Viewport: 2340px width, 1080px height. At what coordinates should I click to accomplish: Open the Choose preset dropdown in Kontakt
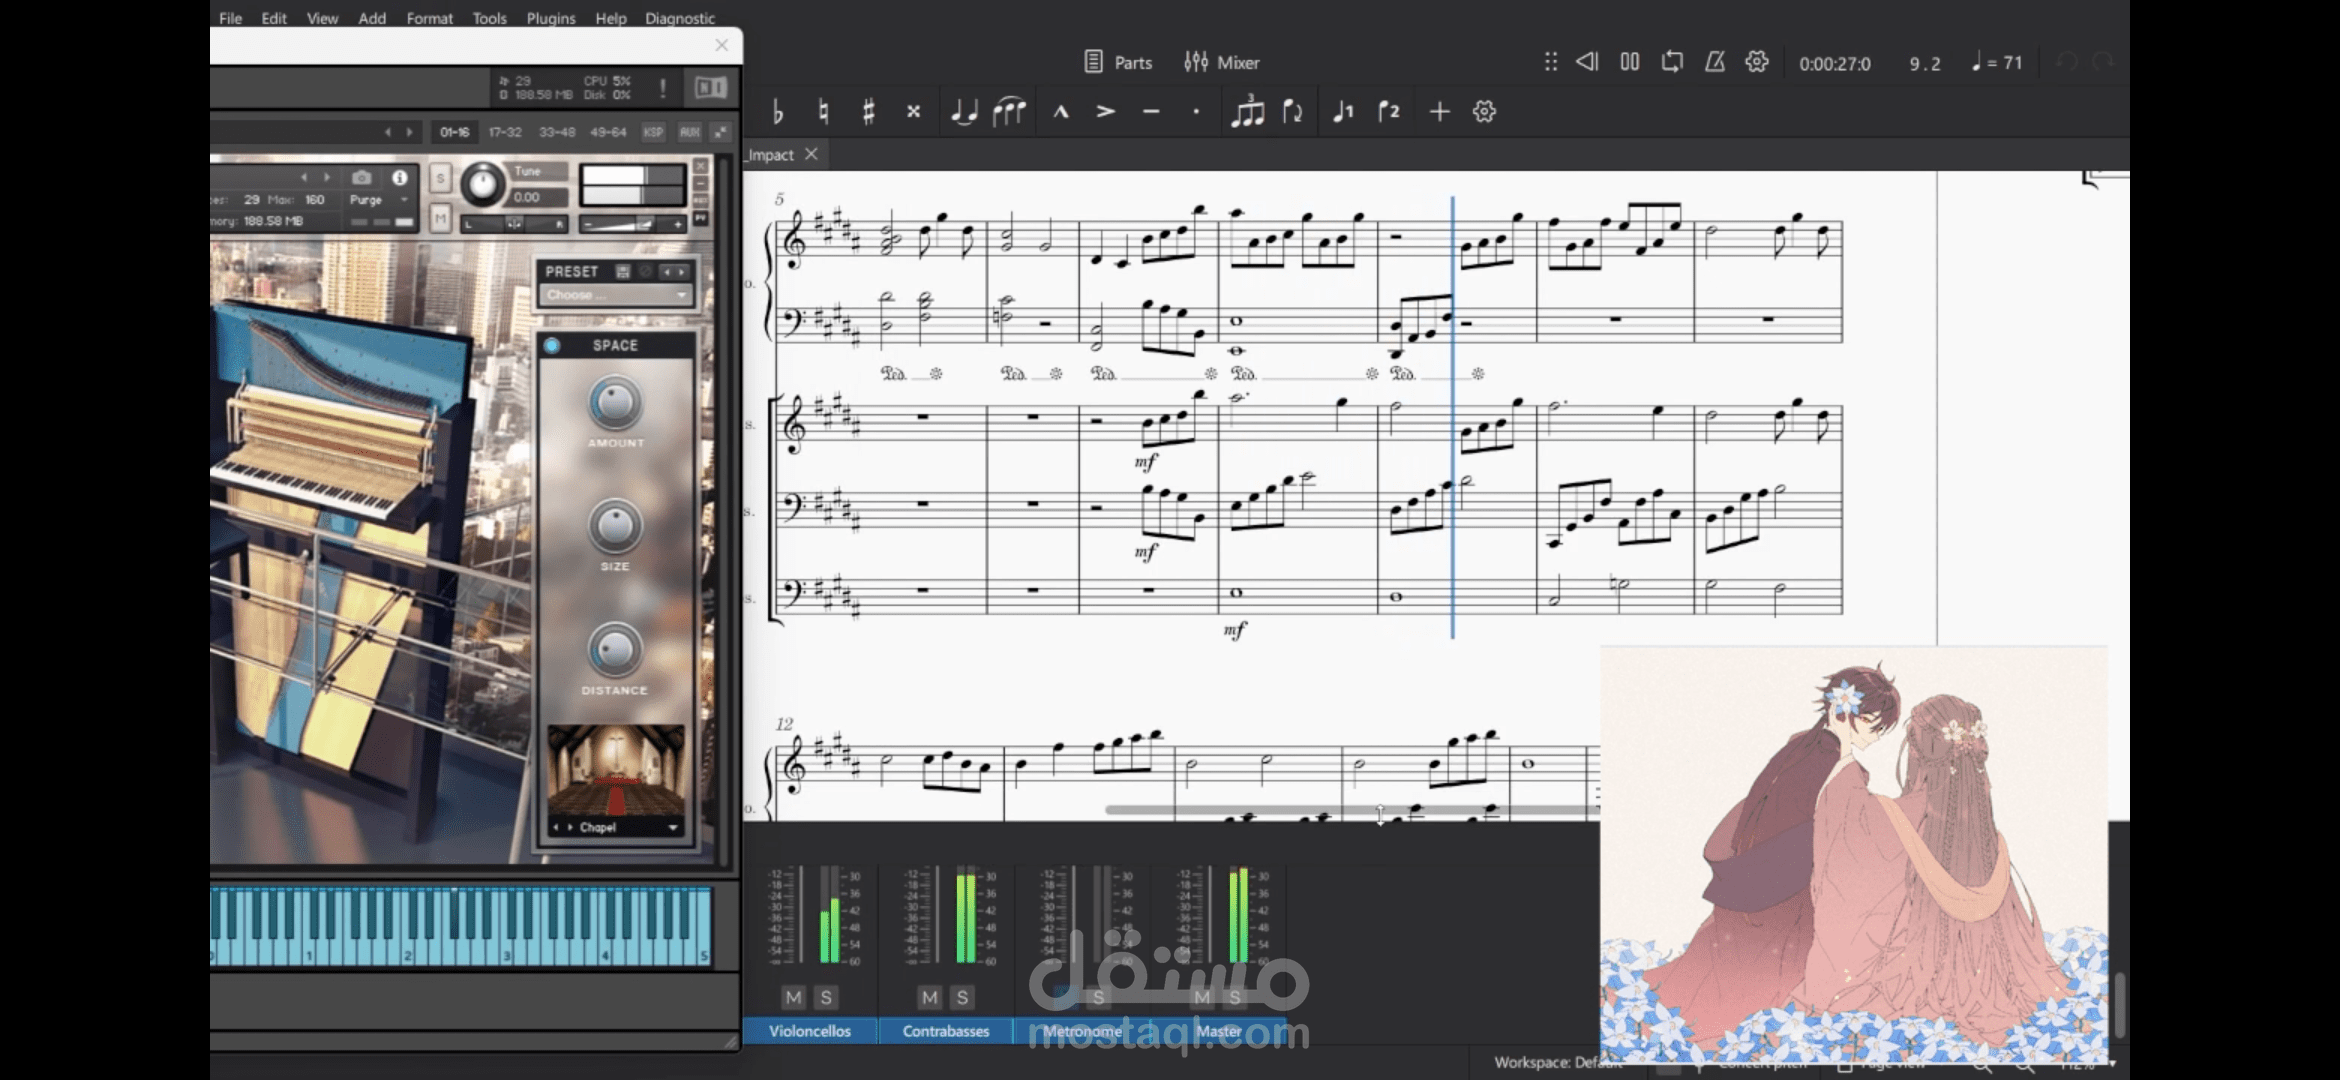click(x=614, y=294)
